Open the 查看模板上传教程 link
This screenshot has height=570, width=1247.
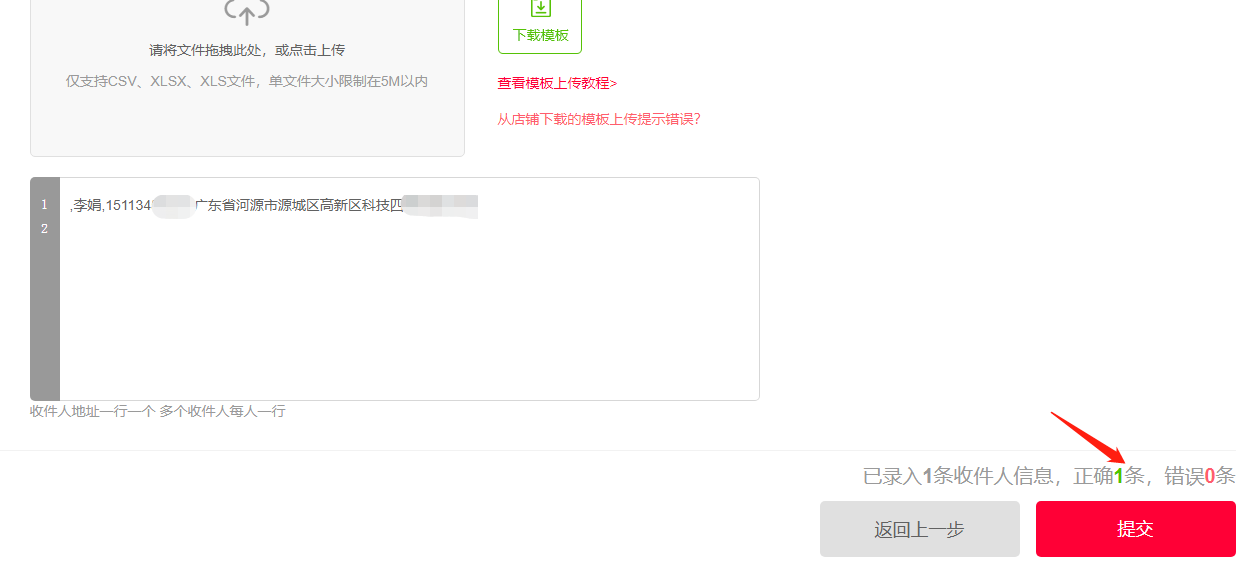pyautogui.click(x=557, y=83)
